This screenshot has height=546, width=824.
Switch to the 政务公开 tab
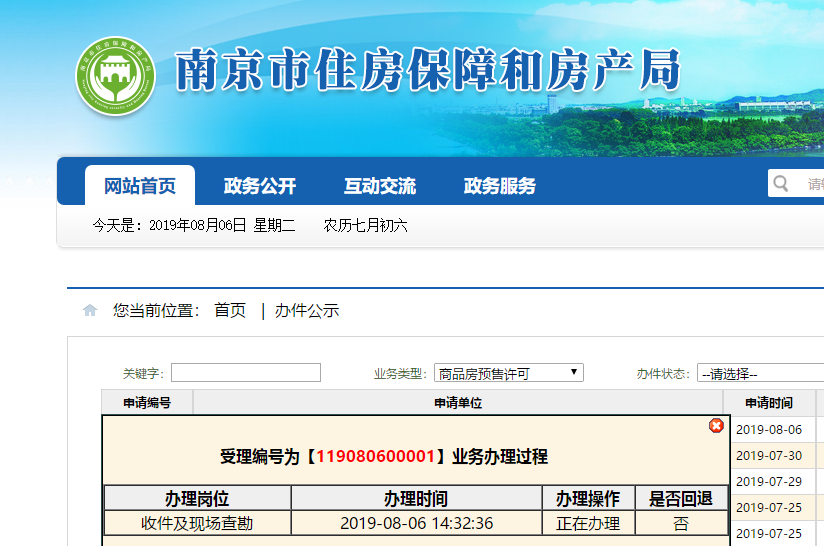point(260,186)
